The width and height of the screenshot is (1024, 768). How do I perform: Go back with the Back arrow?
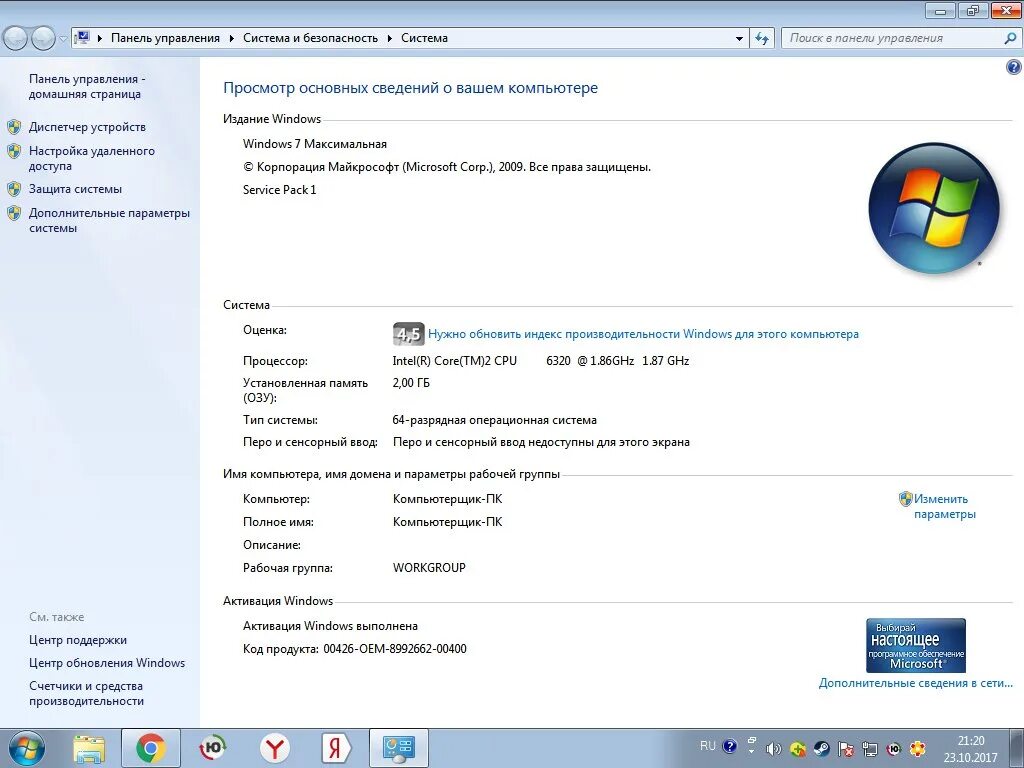[x=16, y=38]
